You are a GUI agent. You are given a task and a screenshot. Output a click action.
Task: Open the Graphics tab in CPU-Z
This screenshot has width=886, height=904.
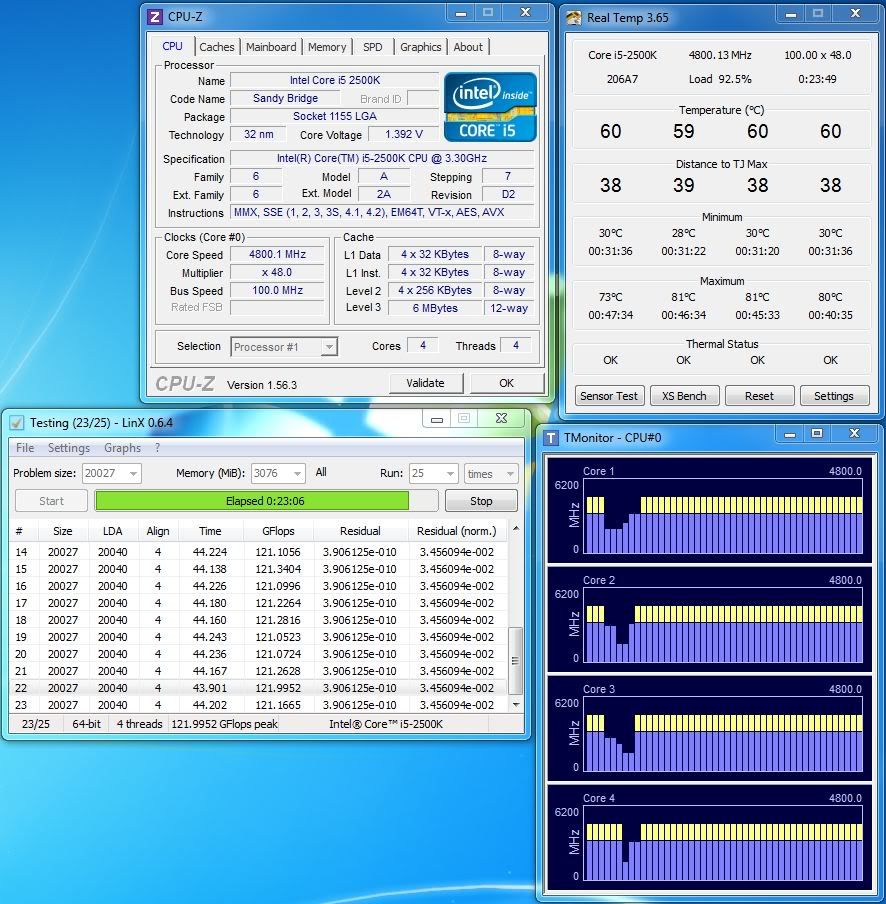[x=421, y=47]
